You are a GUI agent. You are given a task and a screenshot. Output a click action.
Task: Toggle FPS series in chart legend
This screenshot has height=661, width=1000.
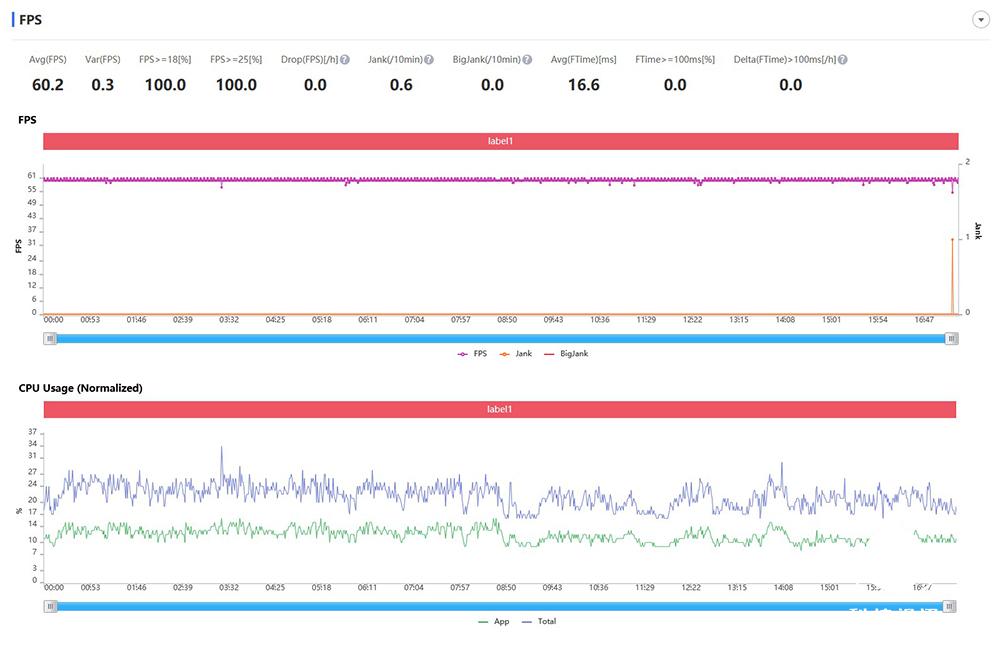click(472, 353)
